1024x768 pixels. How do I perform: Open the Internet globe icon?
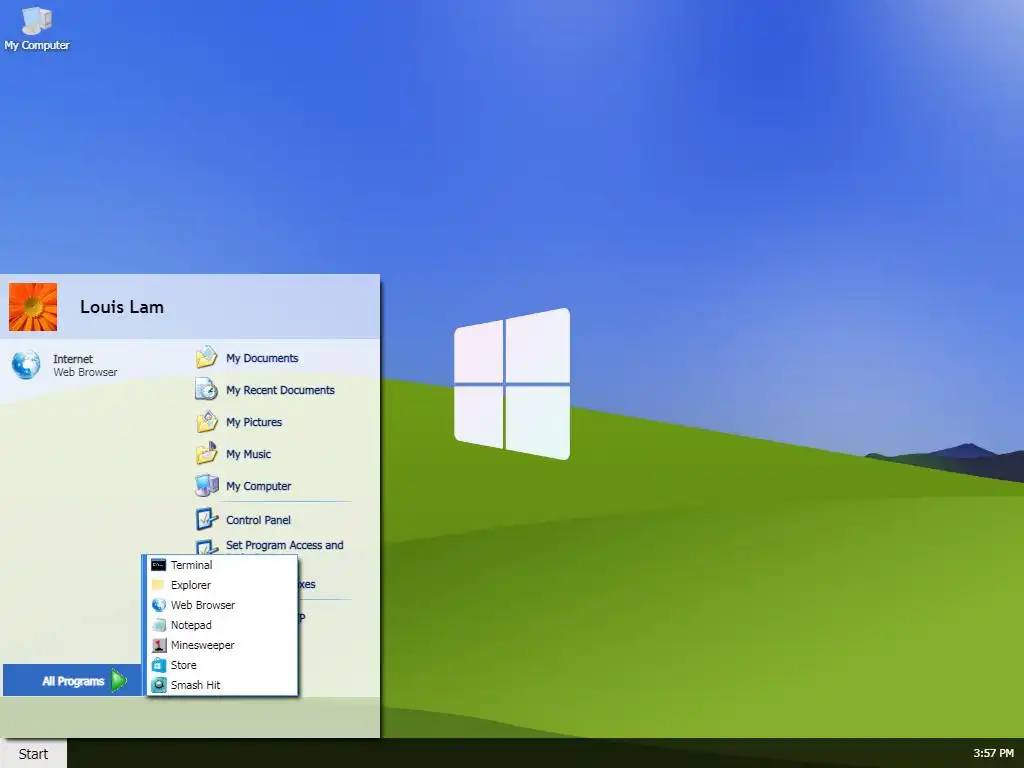(x=25, y=364)
